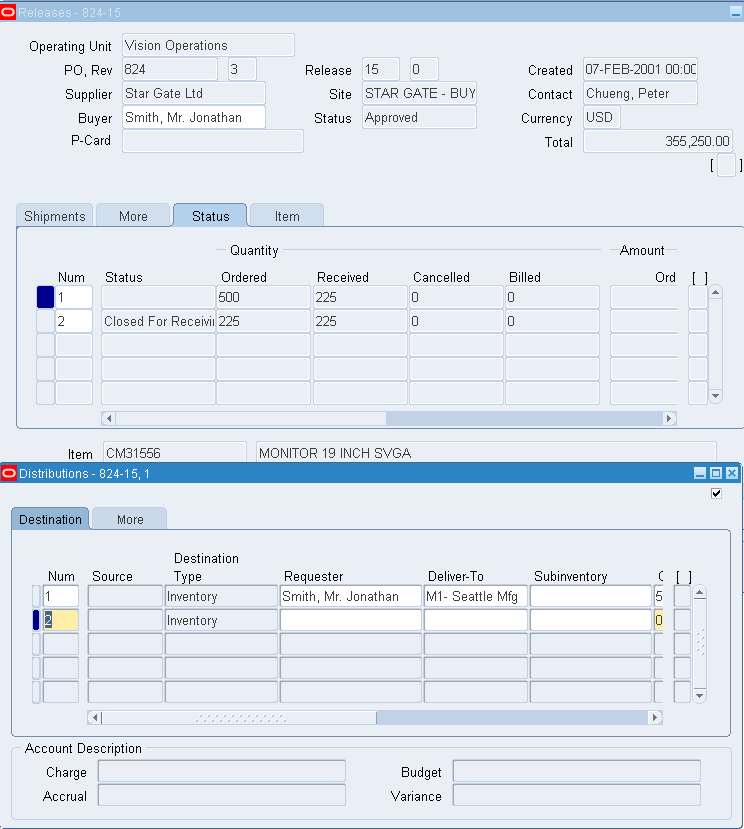Image resolution: width=744 pixels, height=829 pixels.
Task: Select row indicator for shipment line 2
Action: point(45,321)
